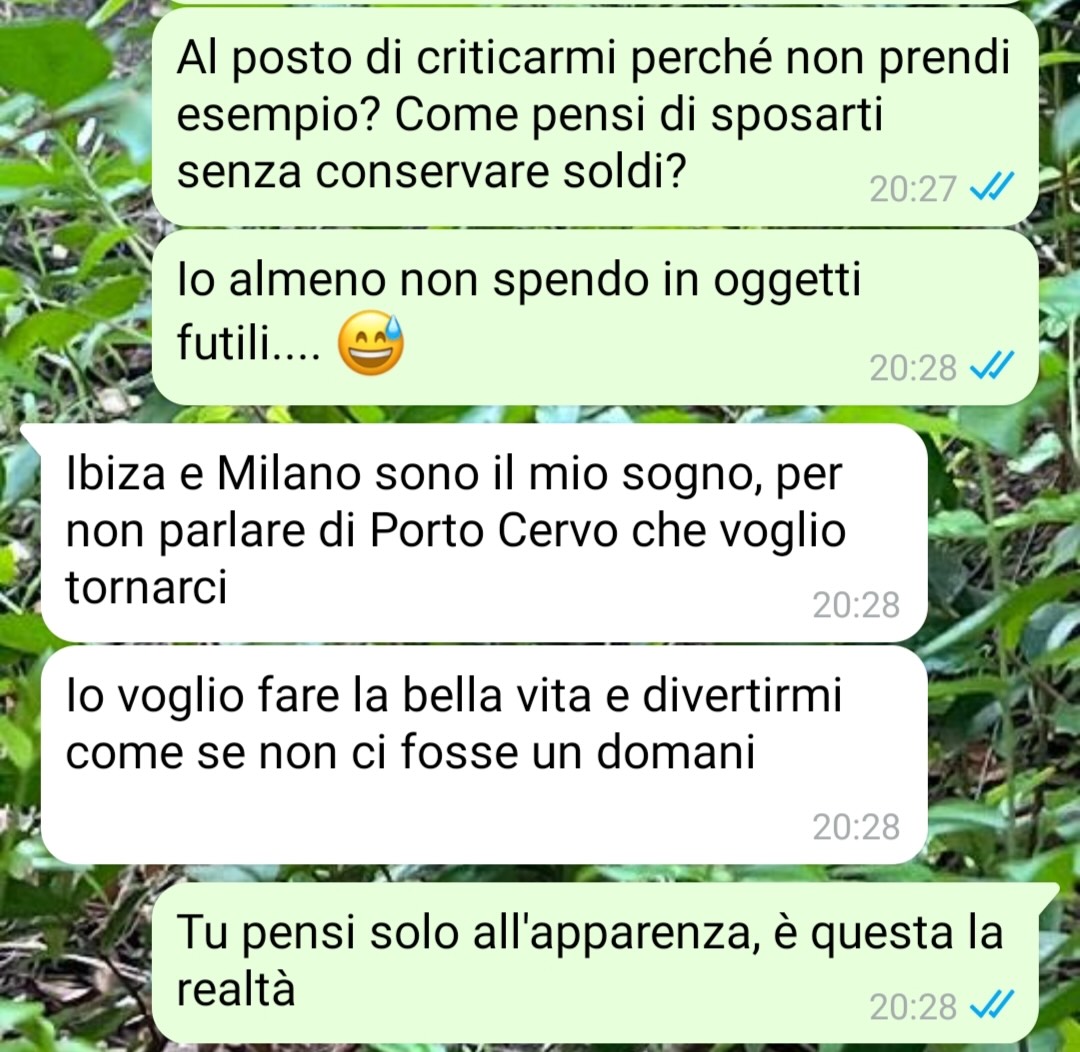Click the word 'realtà' in the last message
This screenshot has width=1080, height=1052.
(x=236, y=989)
